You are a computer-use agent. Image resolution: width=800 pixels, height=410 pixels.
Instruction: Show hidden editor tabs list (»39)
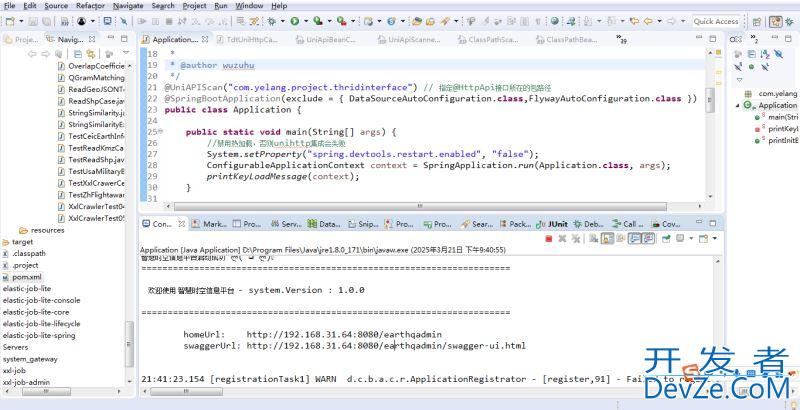621,39
